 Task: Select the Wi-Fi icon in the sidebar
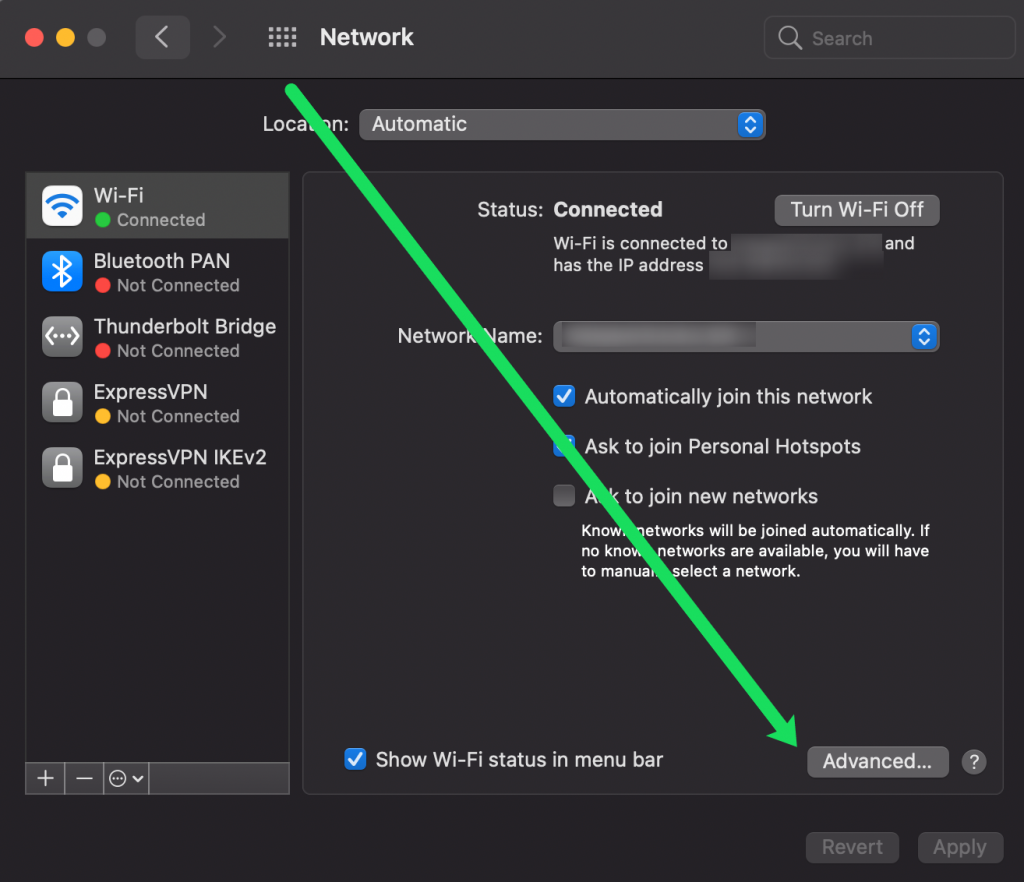(x=61, y=205)
